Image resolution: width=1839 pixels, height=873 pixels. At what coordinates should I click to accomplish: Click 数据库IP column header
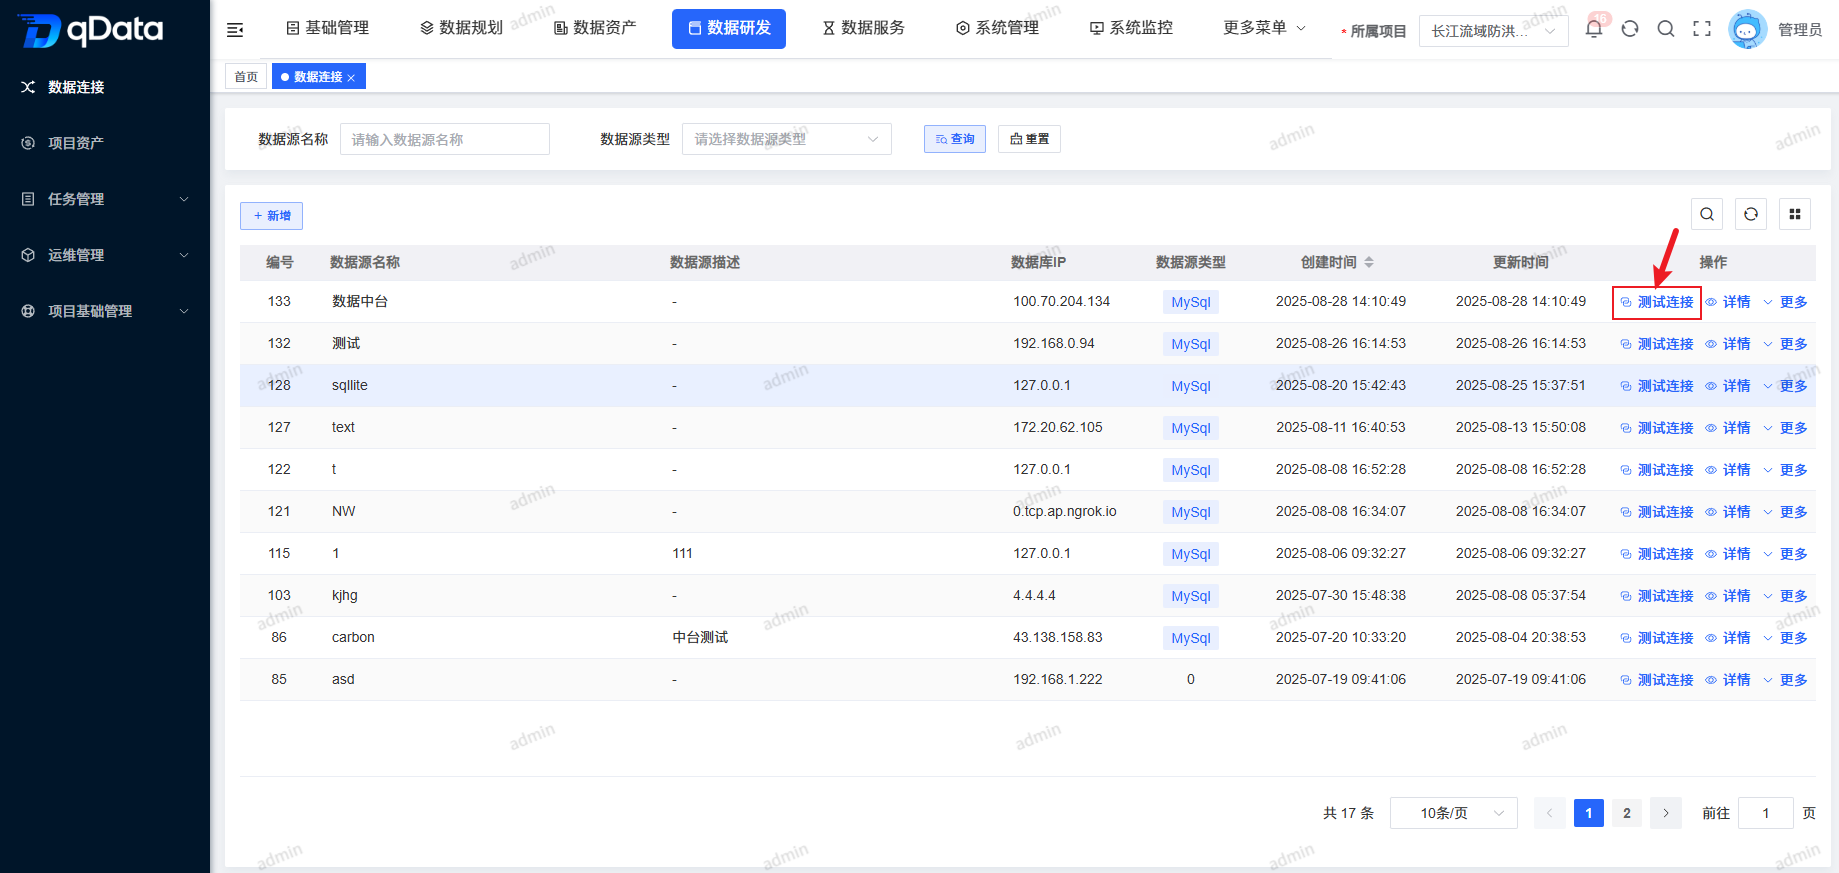1038,262
